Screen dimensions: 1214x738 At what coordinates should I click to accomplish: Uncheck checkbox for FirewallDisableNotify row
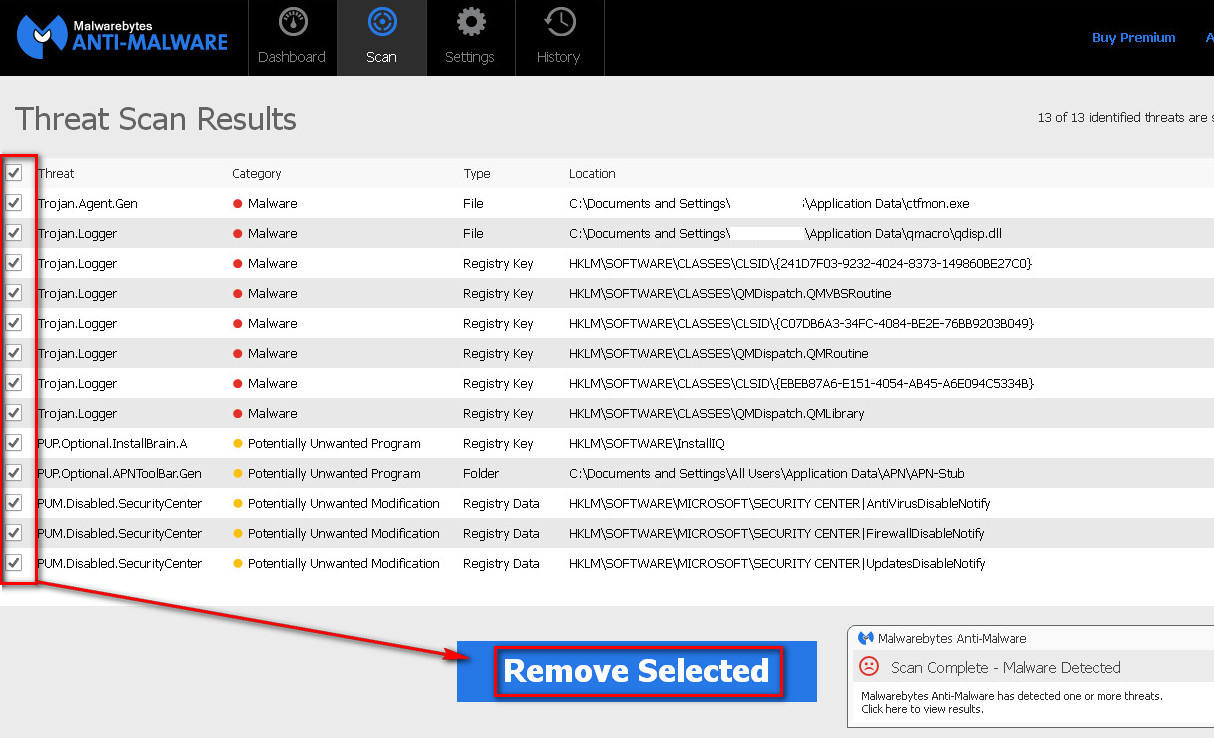coord(14,533)
